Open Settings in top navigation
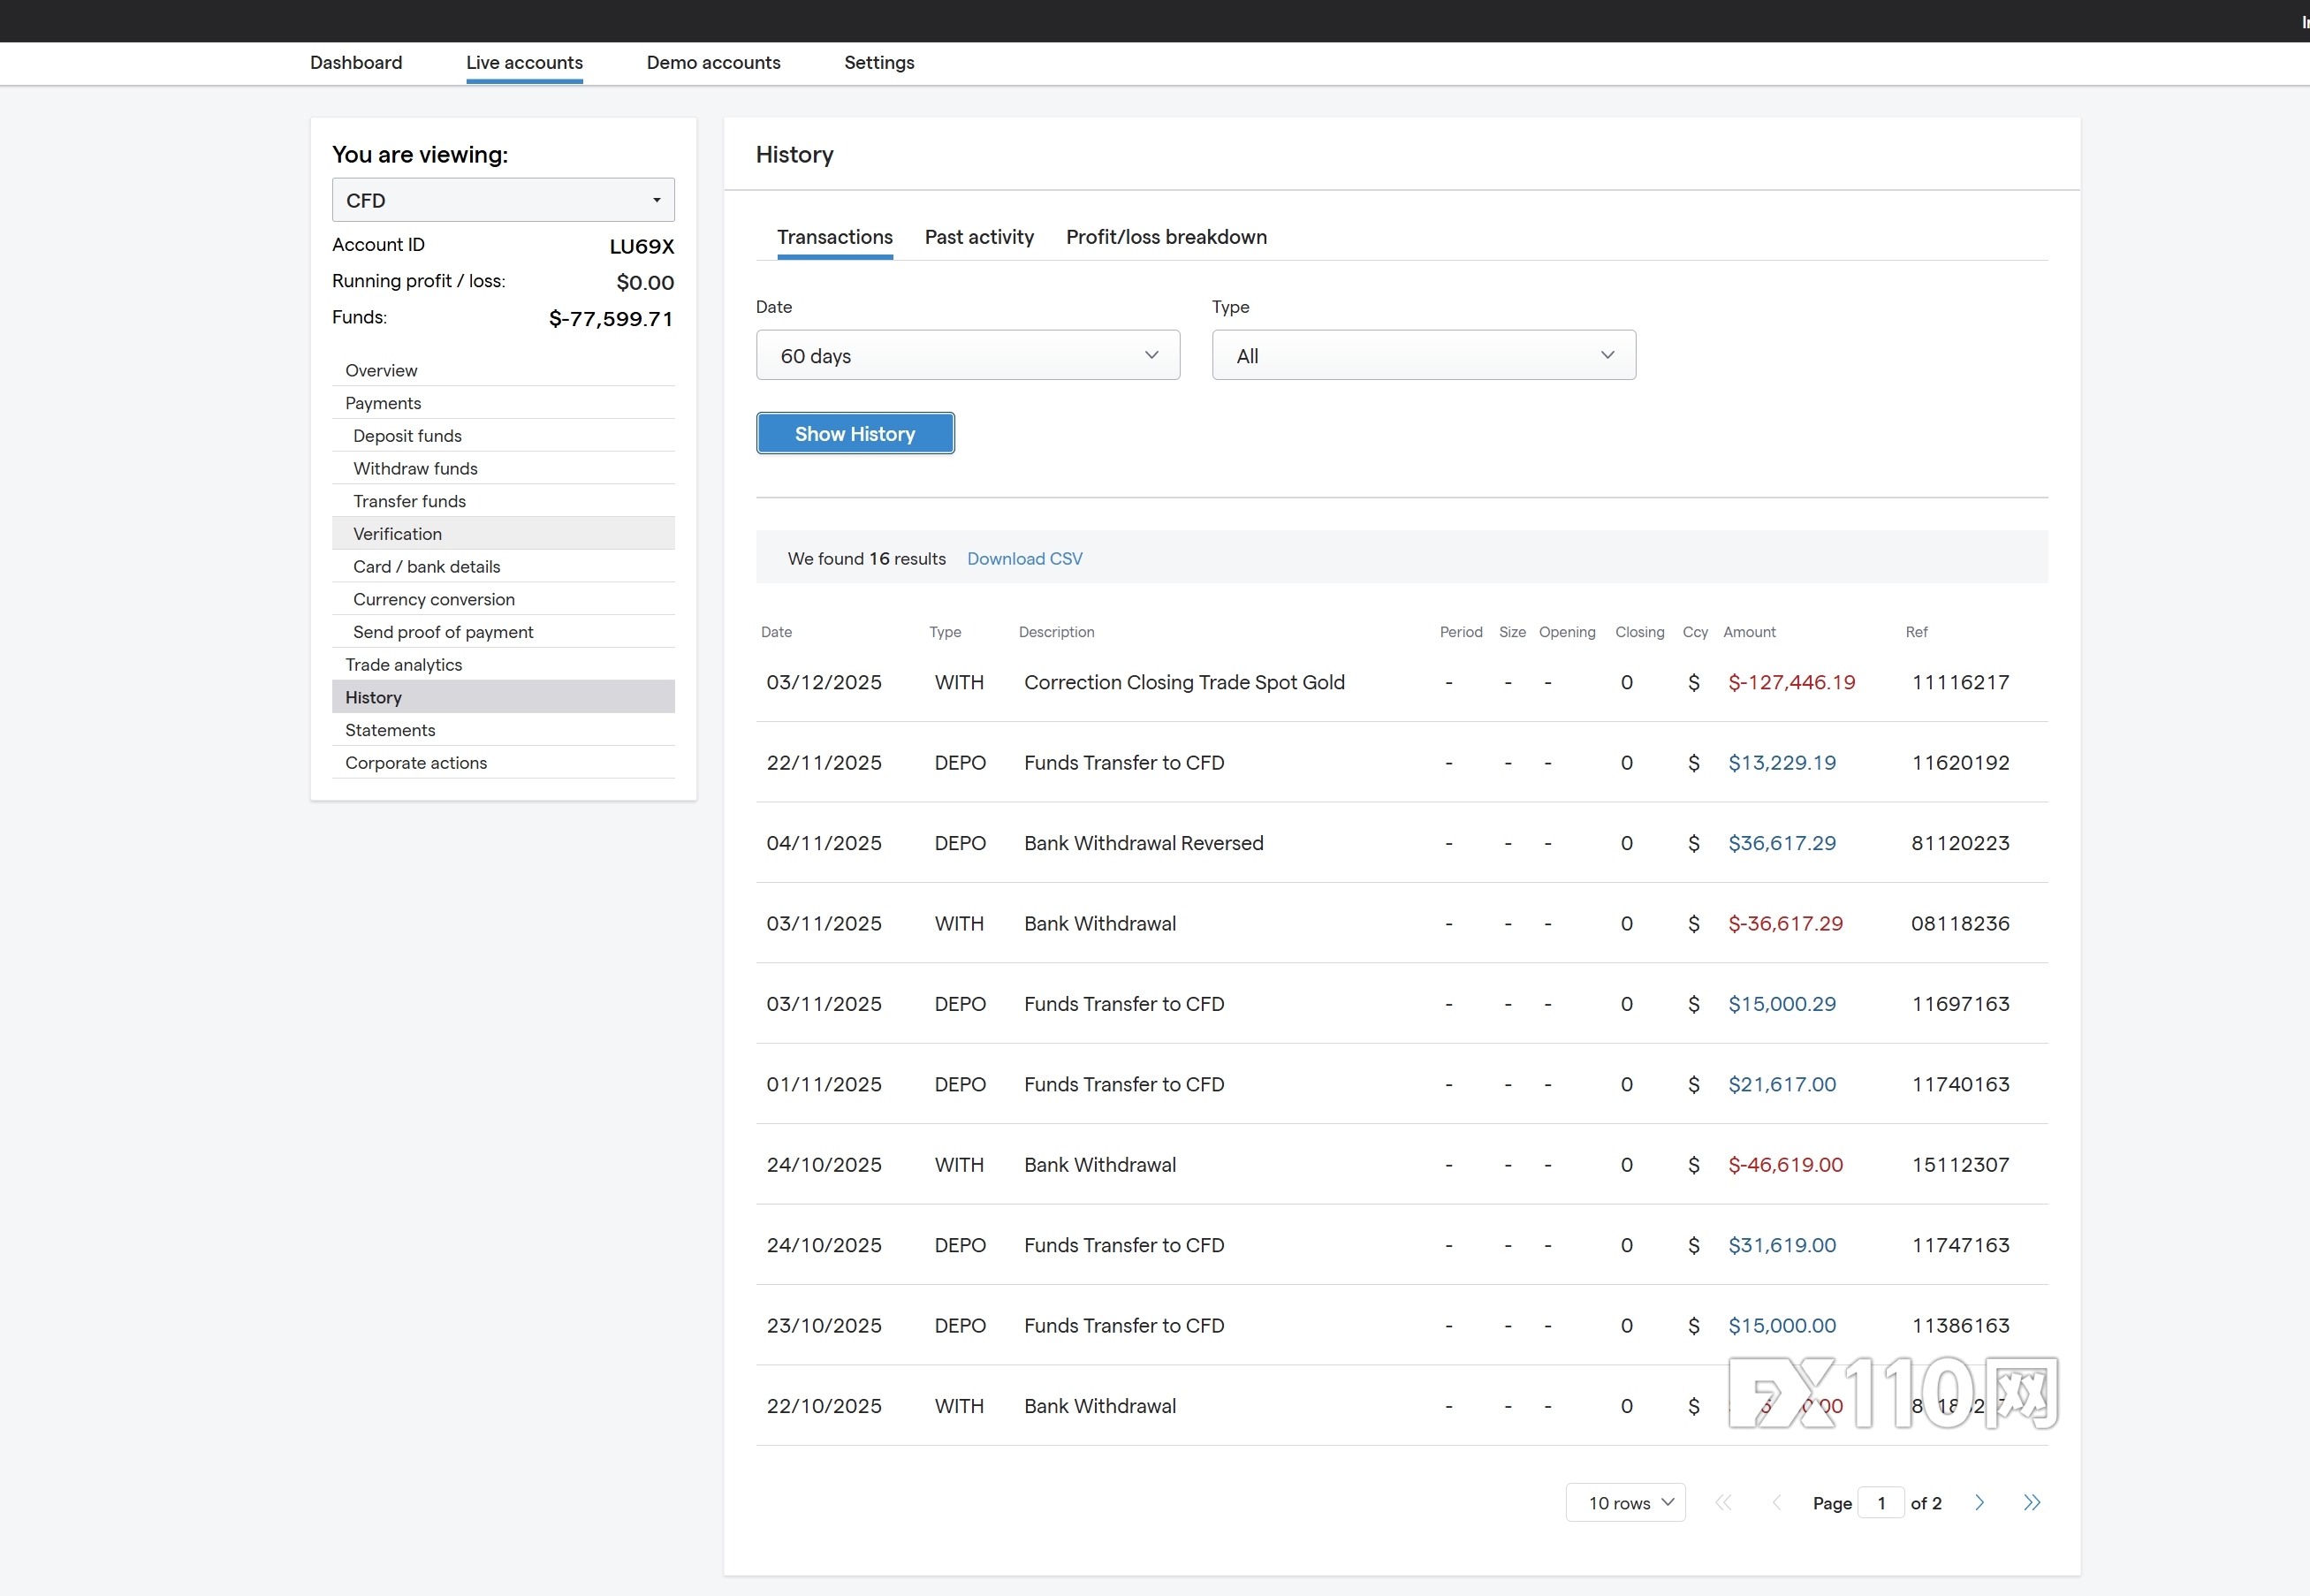2310x1596 pixels. pos(878,62)
